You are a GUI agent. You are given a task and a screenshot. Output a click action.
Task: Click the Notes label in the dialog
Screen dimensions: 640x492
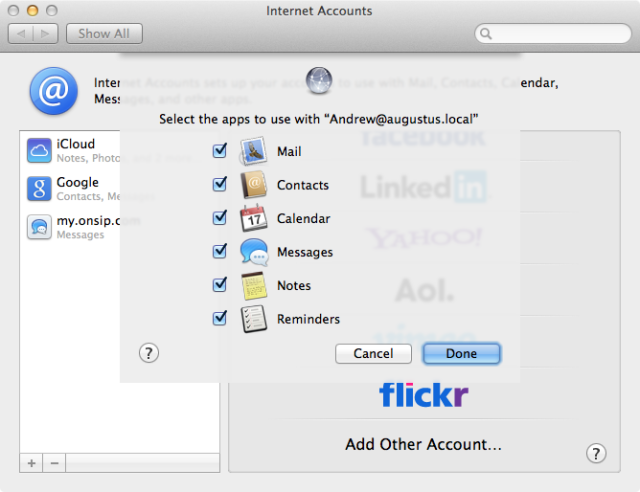click(x=294, y=285)
